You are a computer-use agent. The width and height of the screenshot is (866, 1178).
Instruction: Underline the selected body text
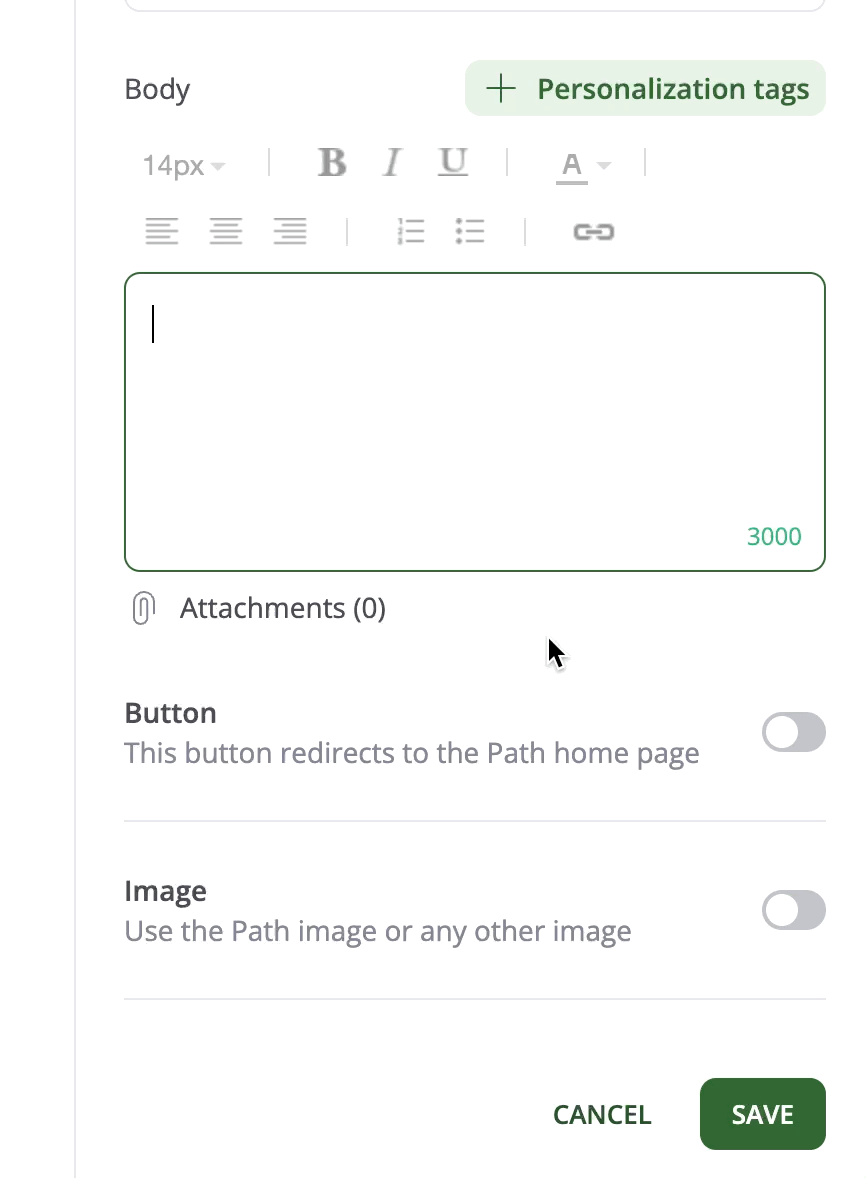point(453,163)
